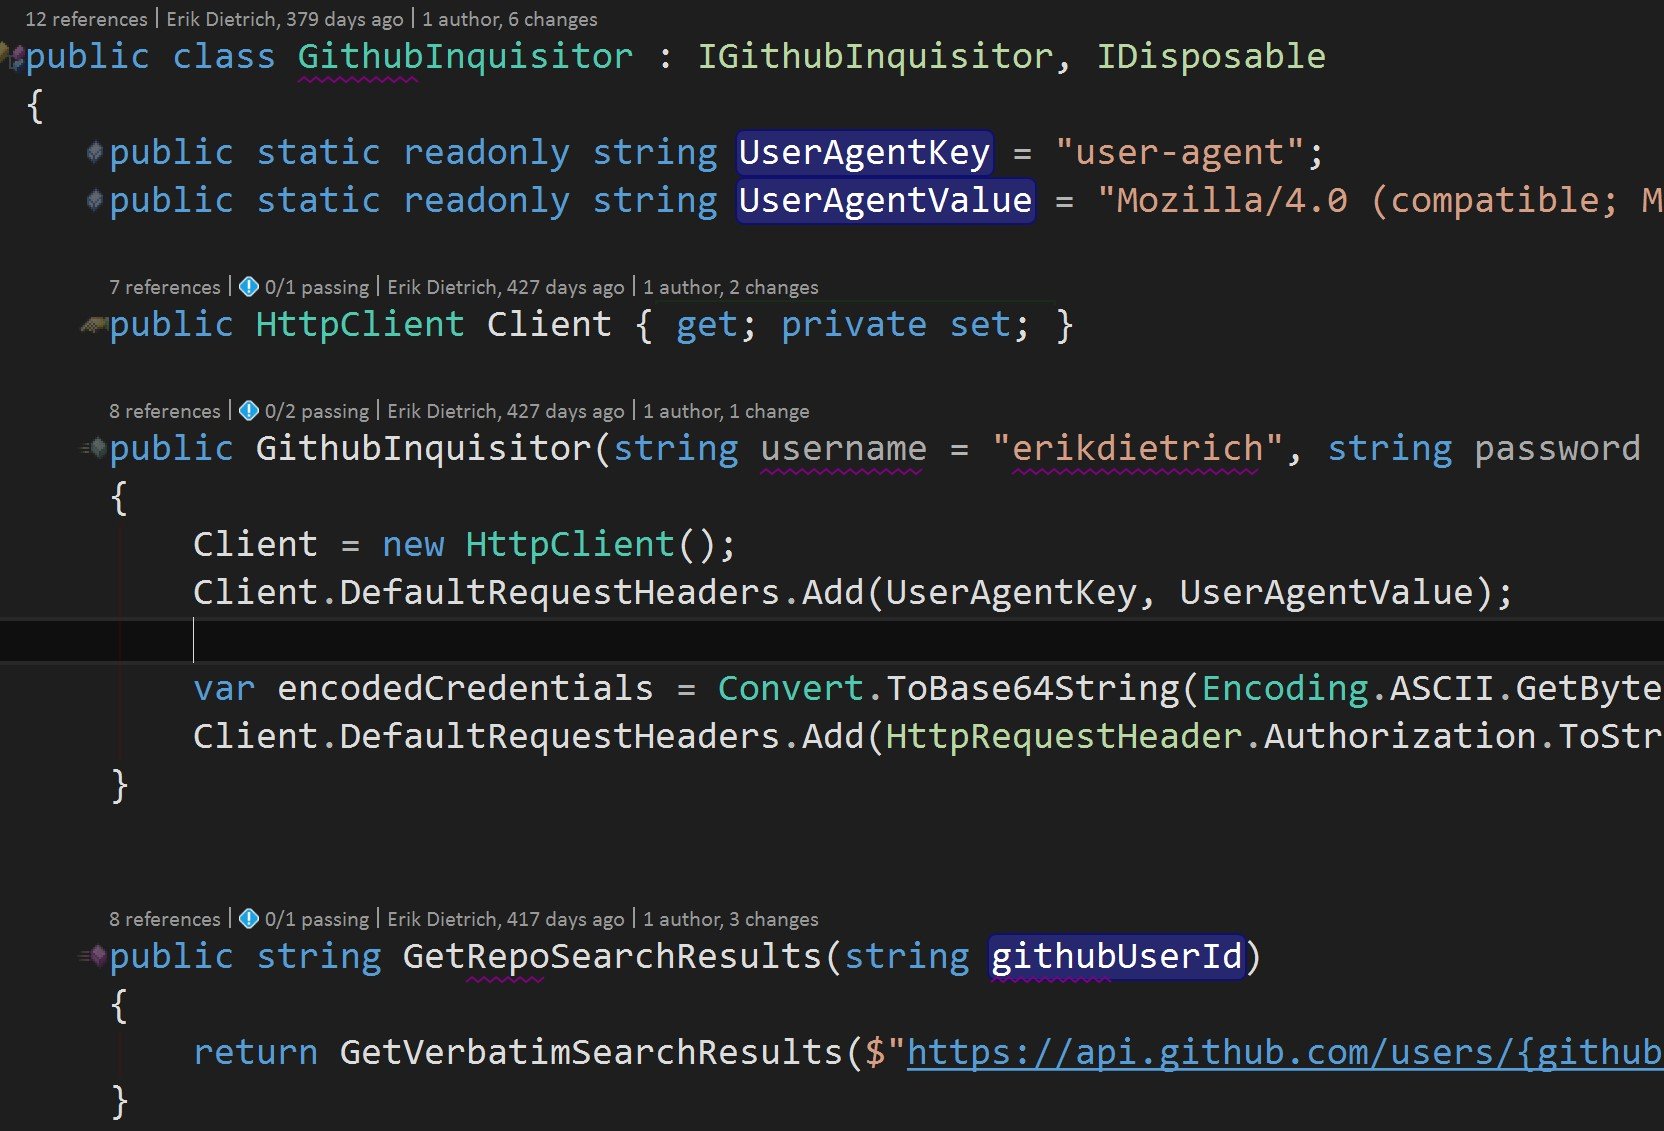The height and width of the screenshot is (1131, 1664).
Task: View '1 author, 3 changes' history
Action: [x=730, y=919]
